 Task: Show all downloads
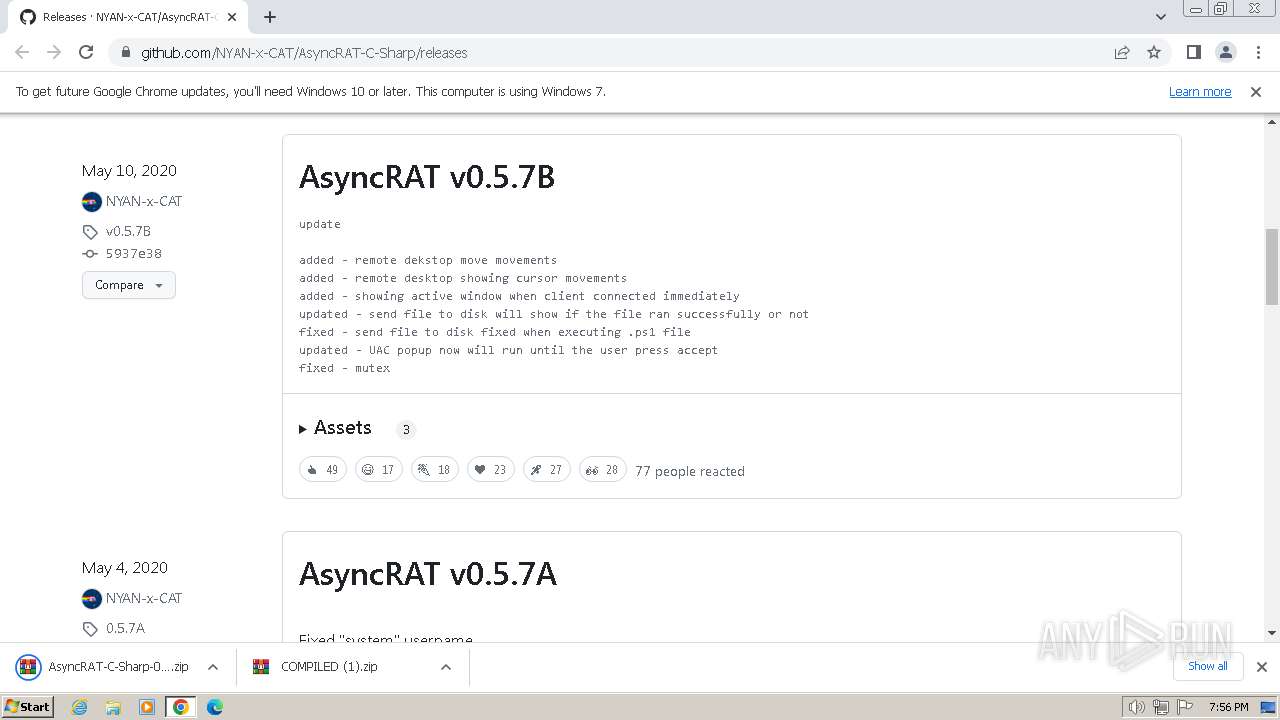1208,666
